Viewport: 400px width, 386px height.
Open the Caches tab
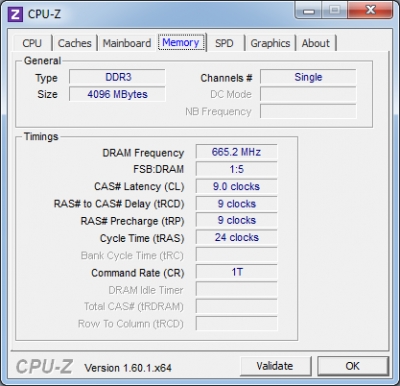[75, 43]
